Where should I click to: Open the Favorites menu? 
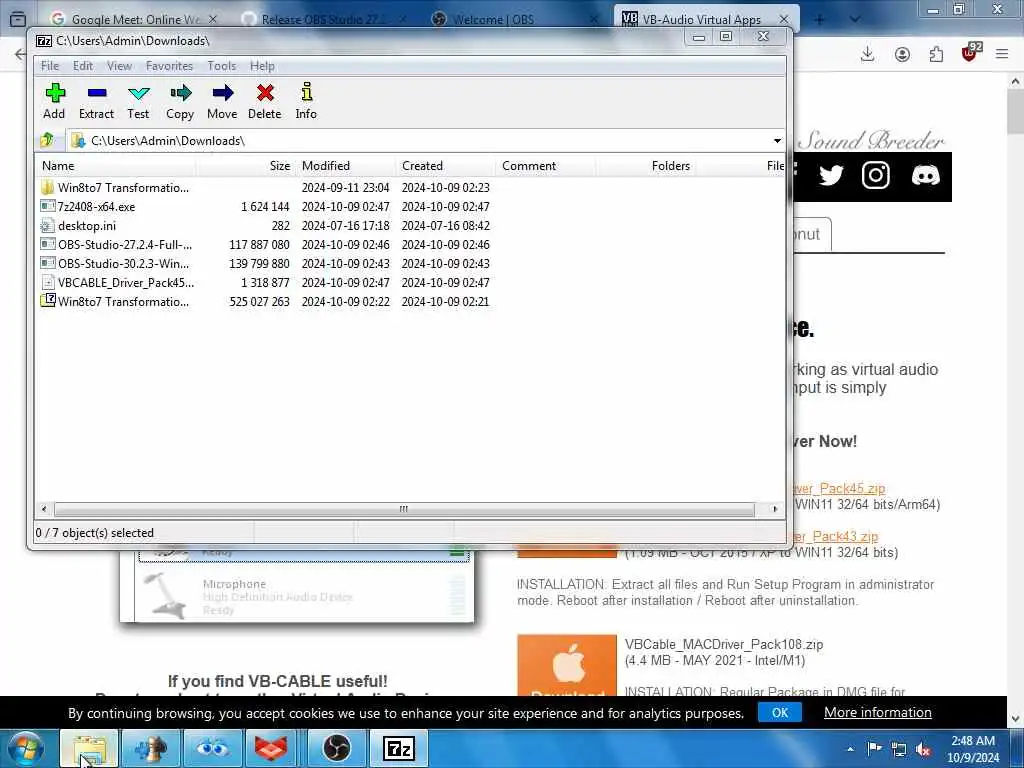169,66
